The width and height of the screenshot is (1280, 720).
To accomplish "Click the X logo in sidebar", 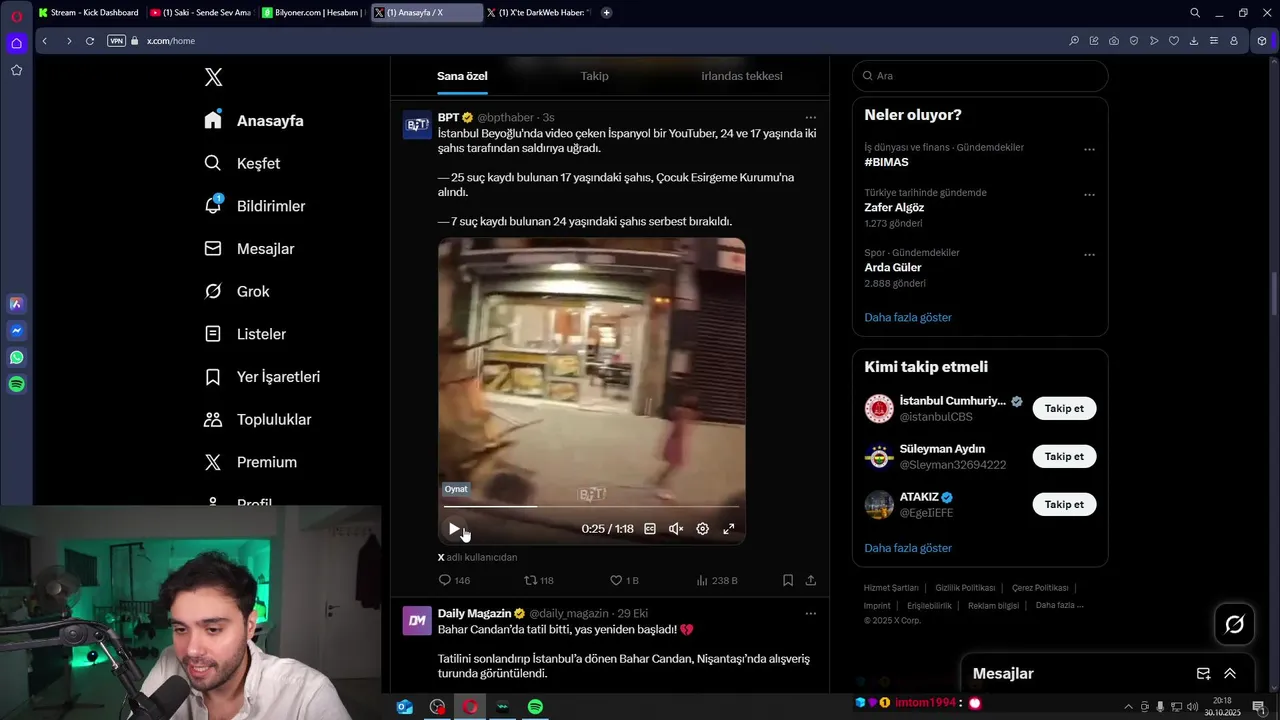I will point(213,77).
